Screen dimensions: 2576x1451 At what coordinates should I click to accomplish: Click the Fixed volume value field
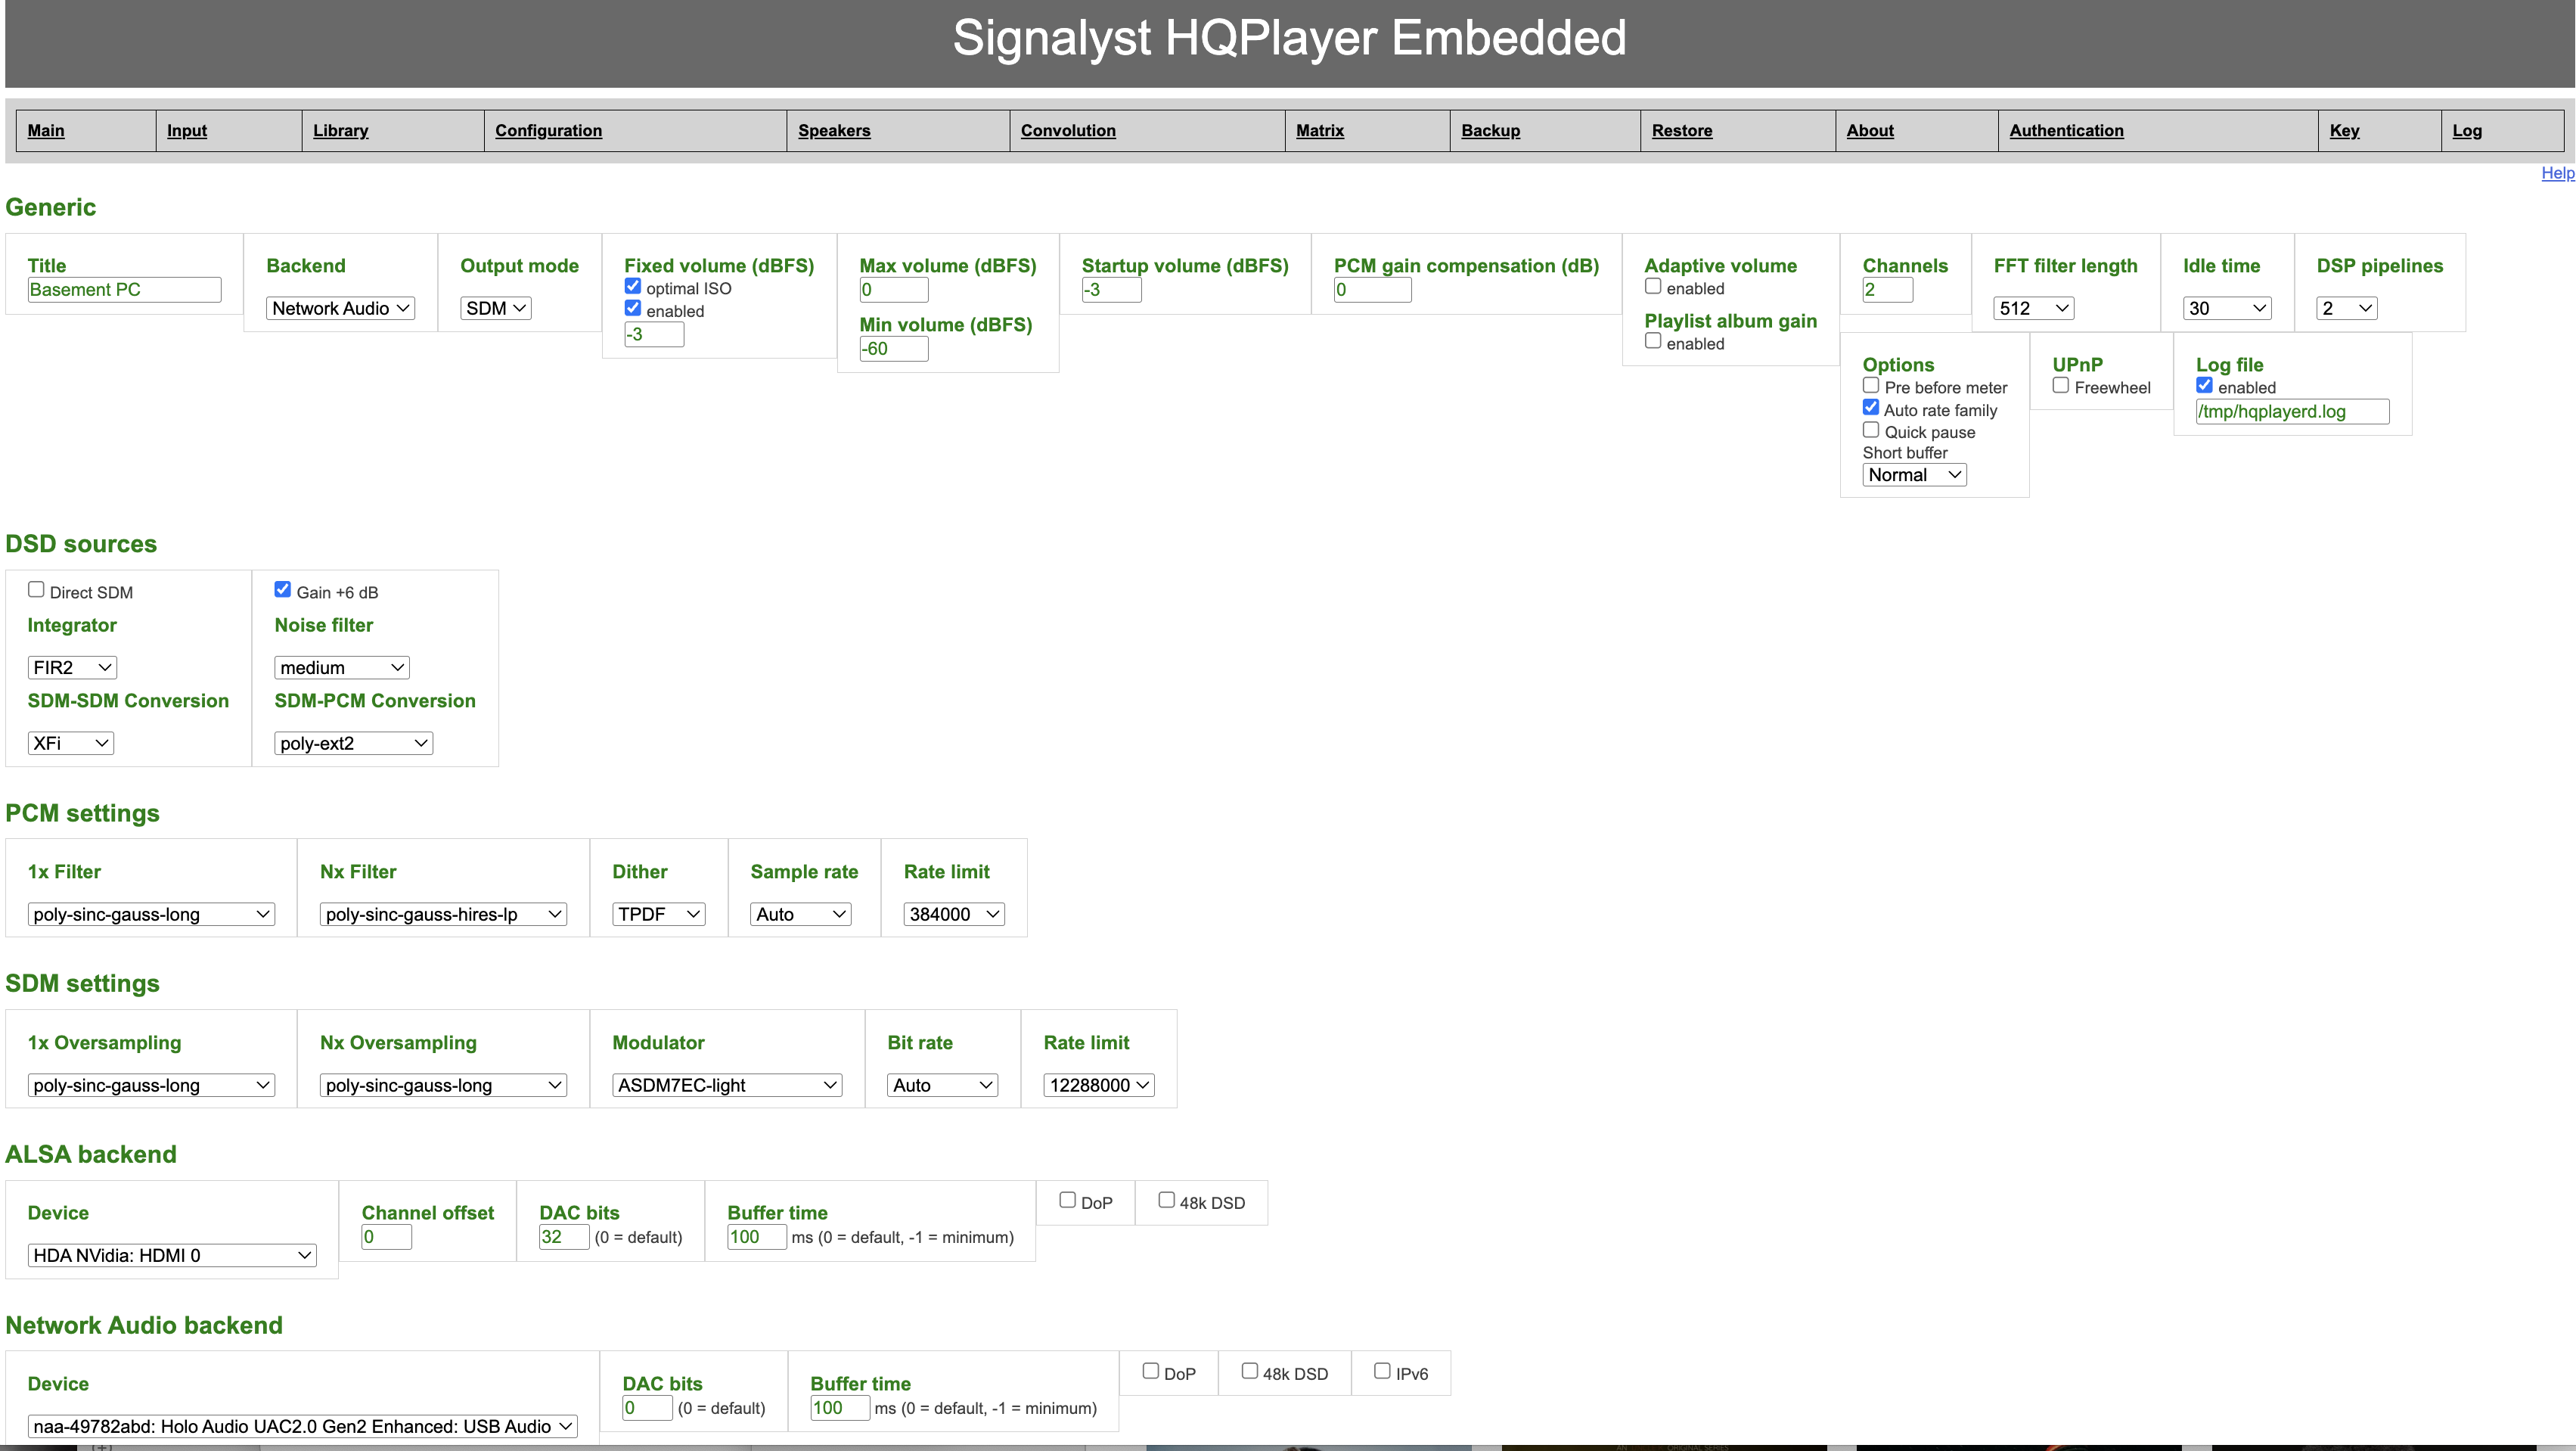(x=654, y=334)
